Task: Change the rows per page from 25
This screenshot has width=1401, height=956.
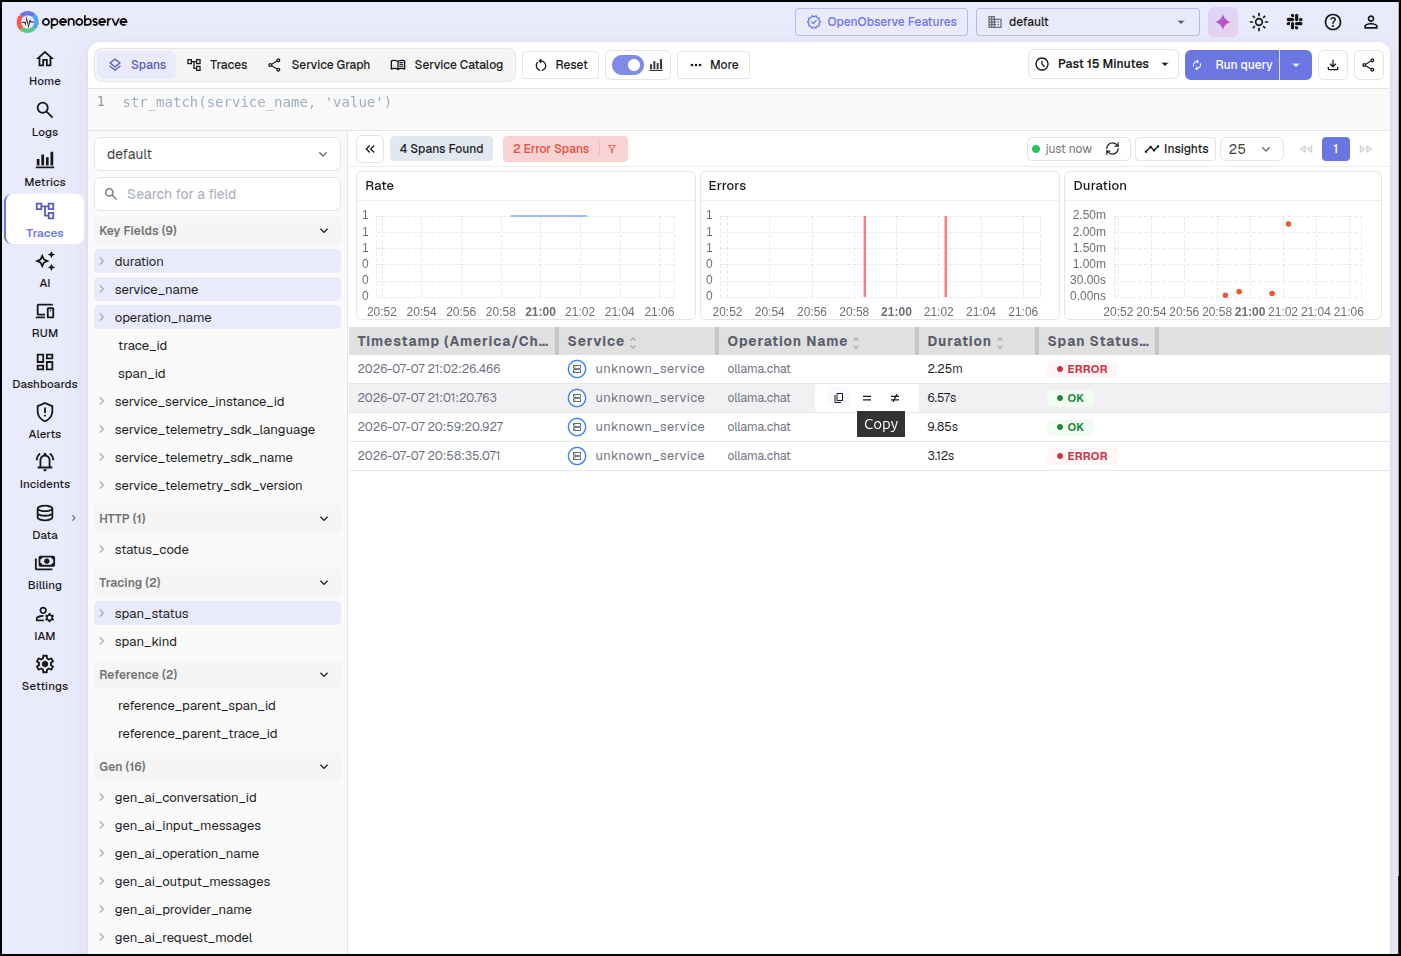Action: [x=1251, y=149]
